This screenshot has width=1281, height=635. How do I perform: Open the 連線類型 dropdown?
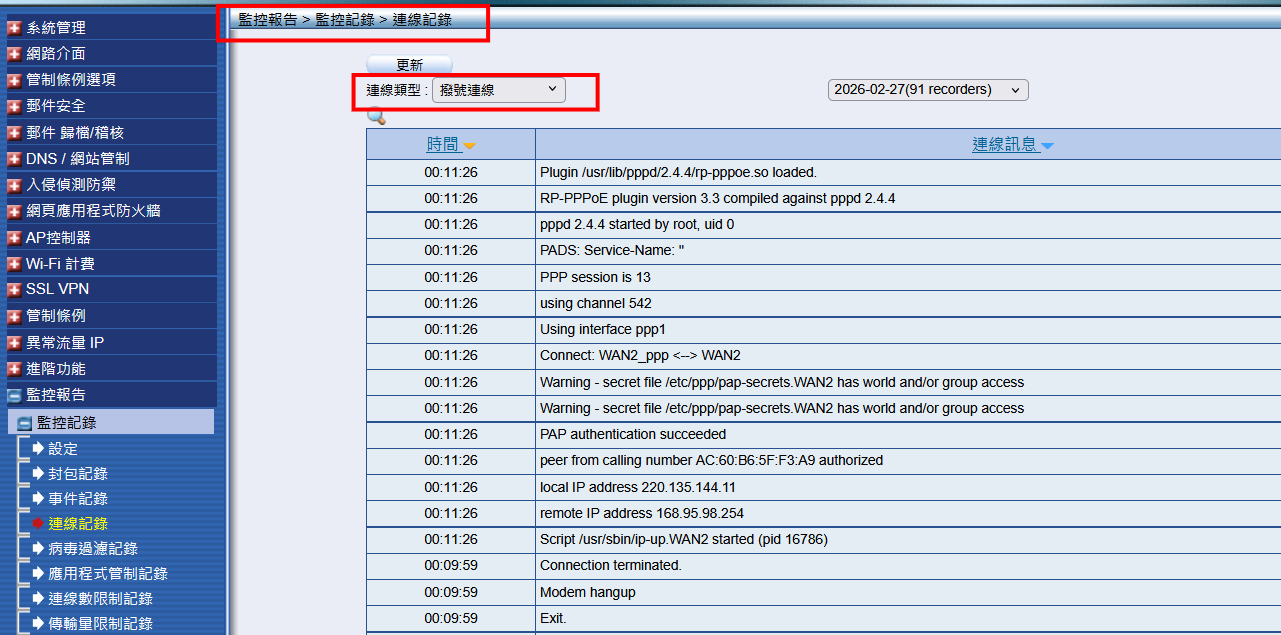(498, 90)
